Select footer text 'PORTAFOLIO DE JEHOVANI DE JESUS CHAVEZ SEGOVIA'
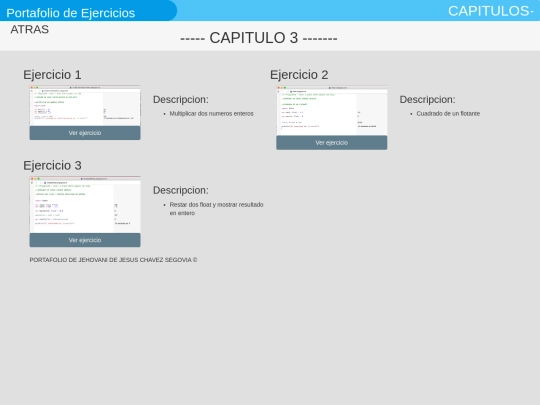Screen dimensions: 540x405 (111, 260)
